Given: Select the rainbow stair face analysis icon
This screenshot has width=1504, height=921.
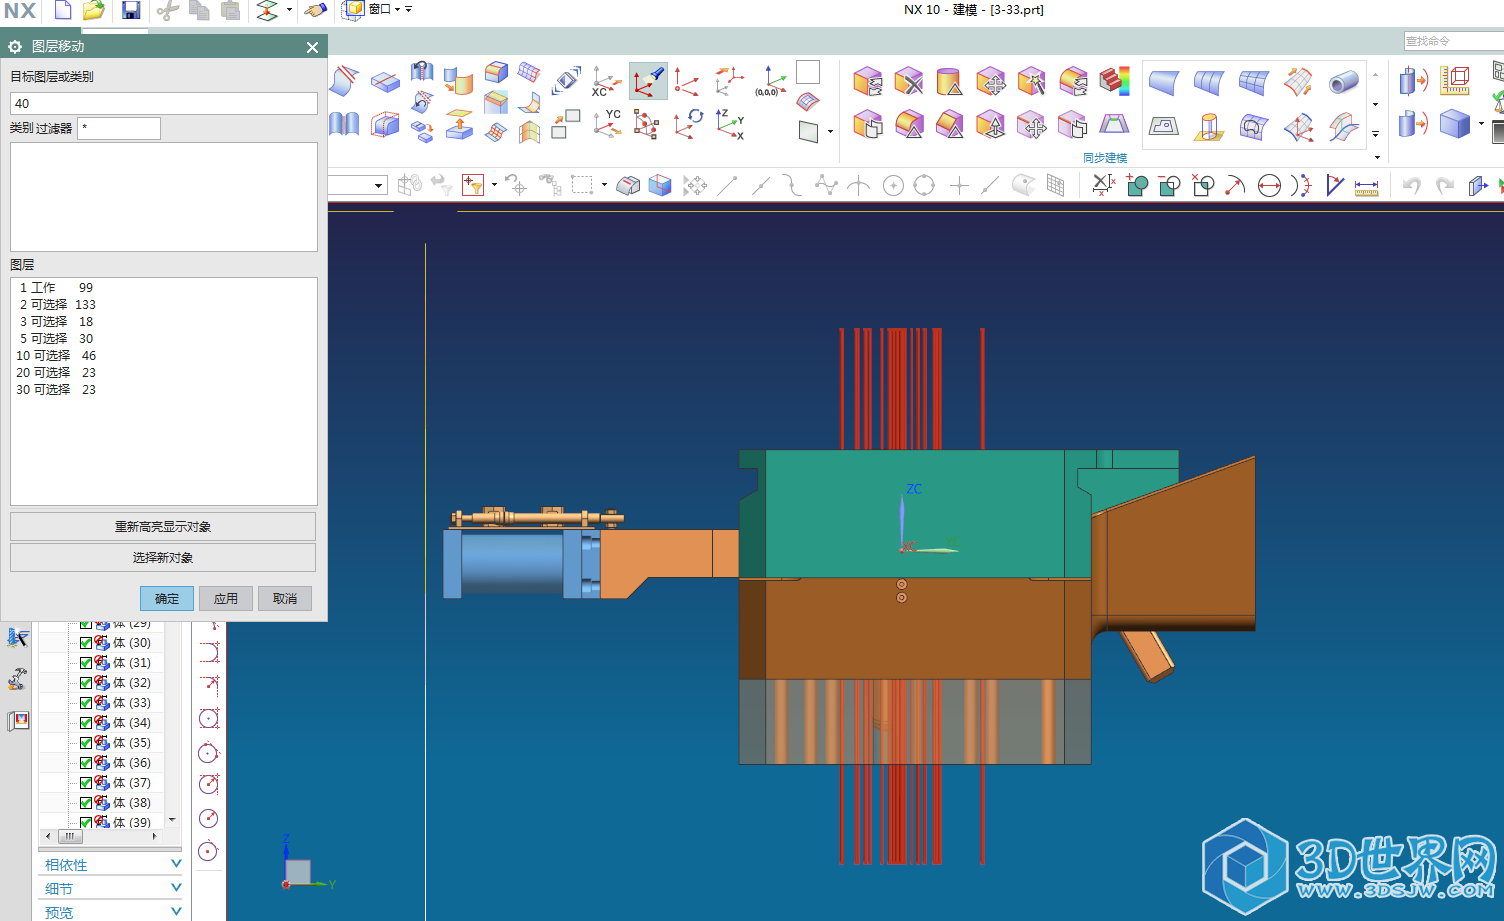Looking at the screenshot, I should [x=1113, y=81].
